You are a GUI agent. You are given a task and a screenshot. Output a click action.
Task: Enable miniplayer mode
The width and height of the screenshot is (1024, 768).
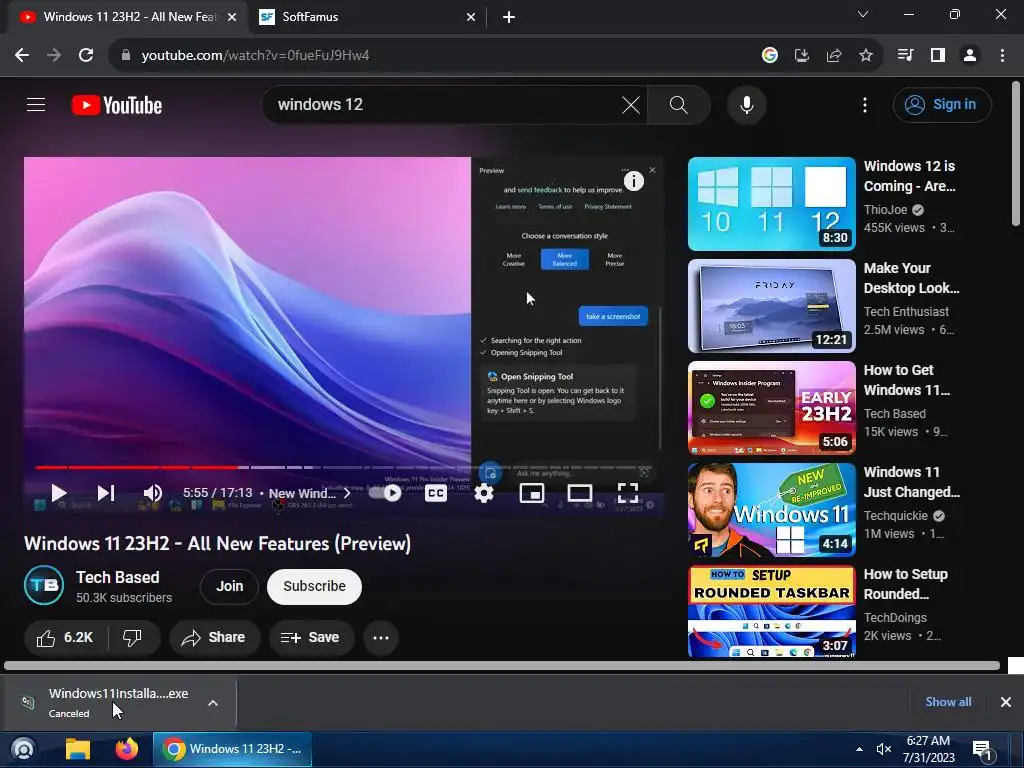click(532, 493)
